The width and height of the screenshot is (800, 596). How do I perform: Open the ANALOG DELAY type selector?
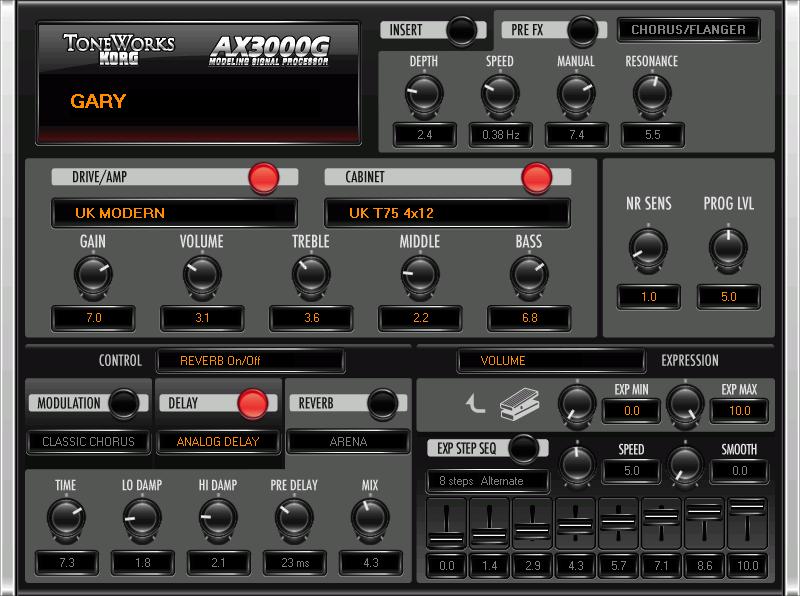pos(218,441)
